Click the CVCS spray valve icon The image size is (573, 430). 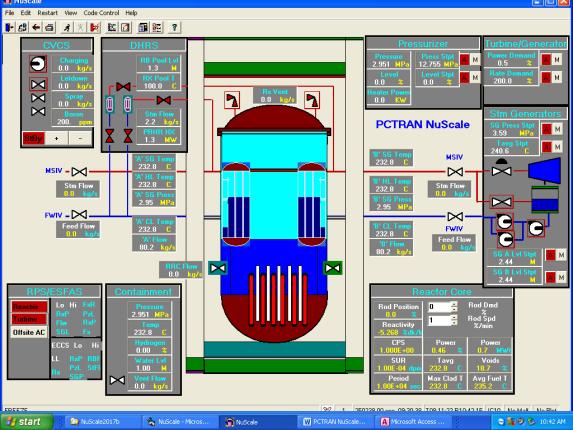(x=38, y=98)
